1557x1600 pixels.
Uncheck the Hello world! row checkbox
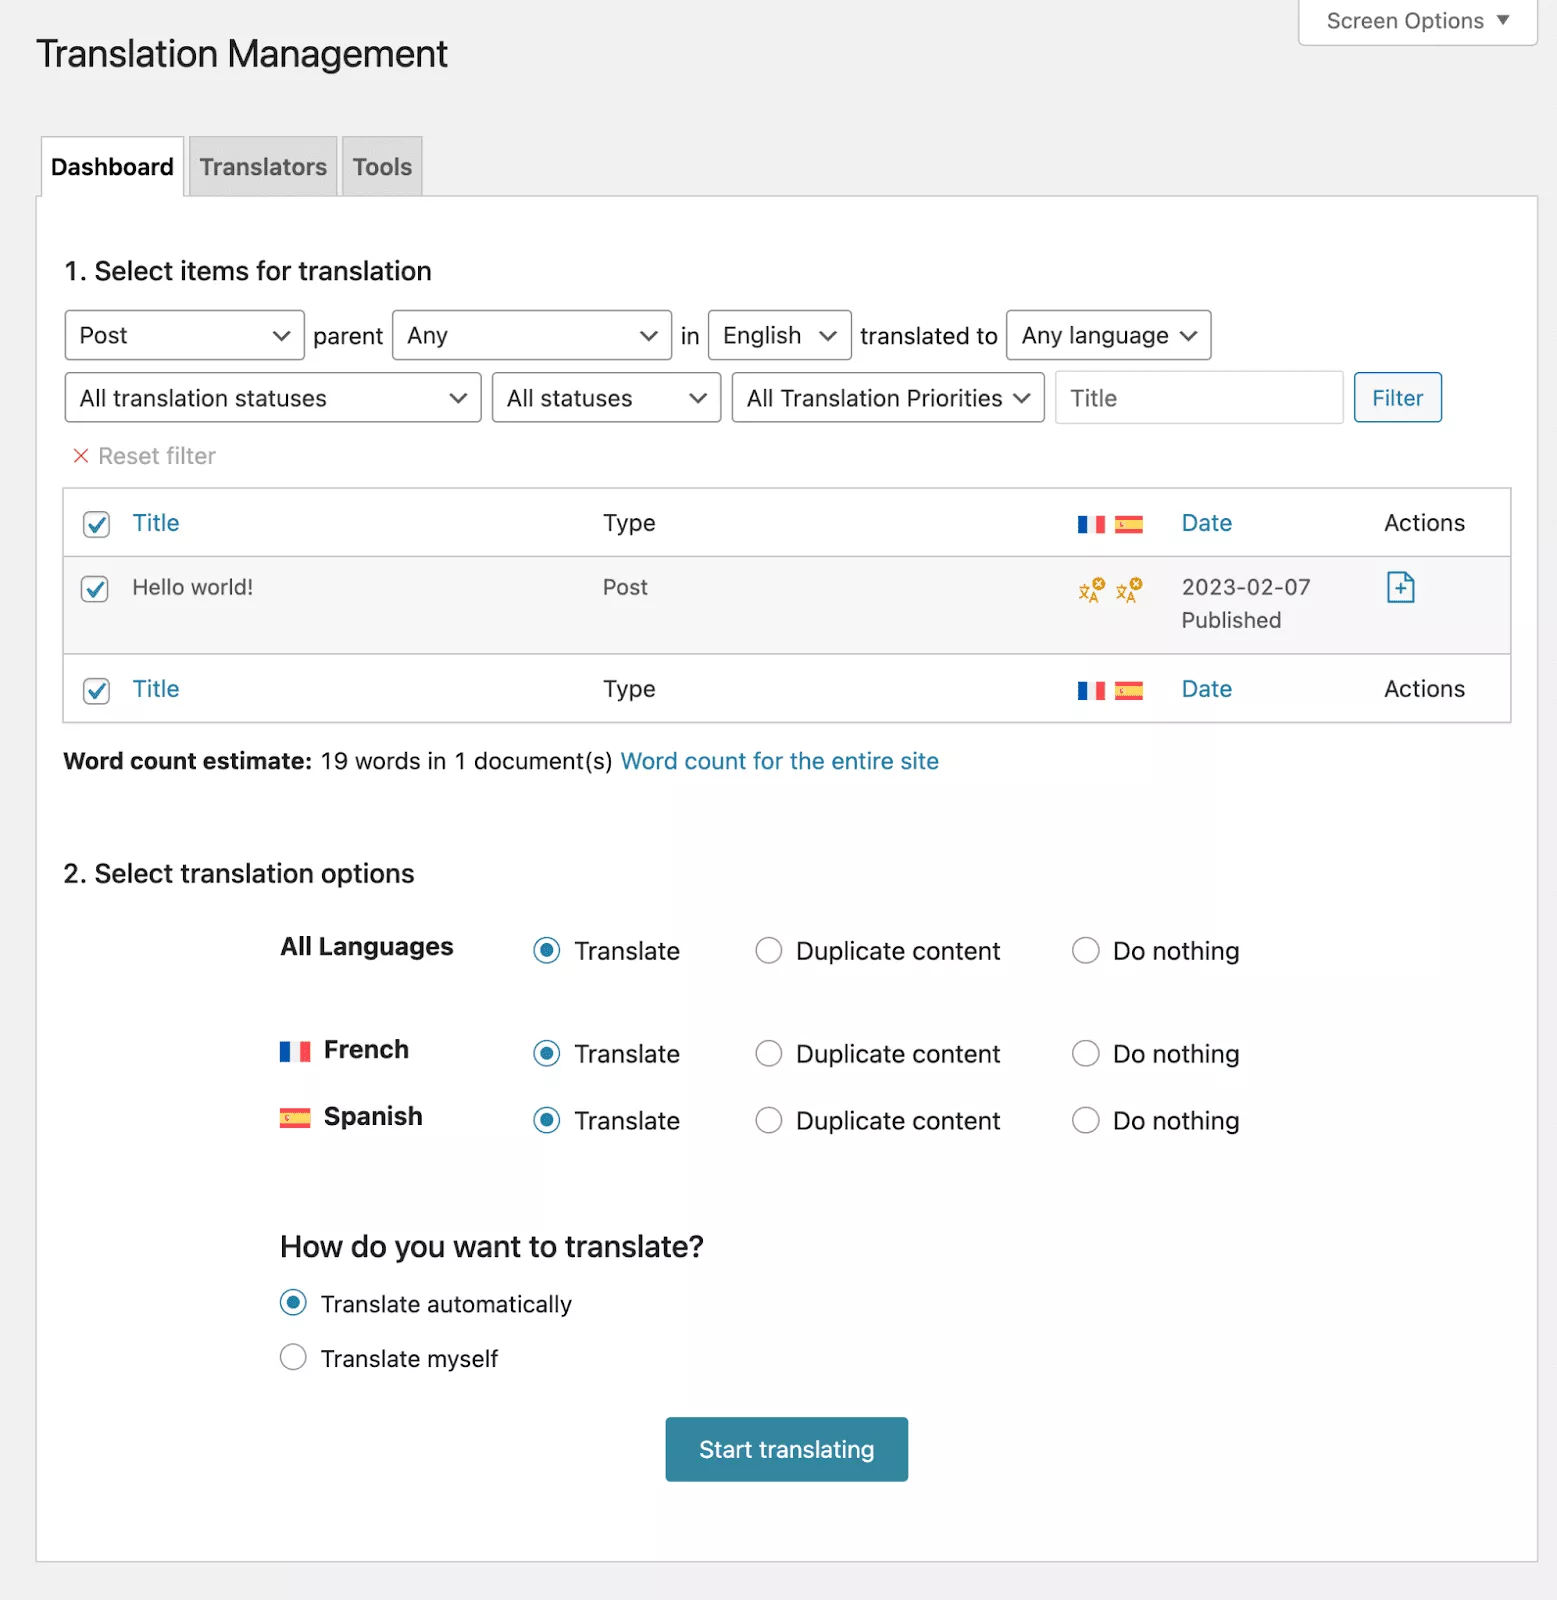click(x=96, y=589)
